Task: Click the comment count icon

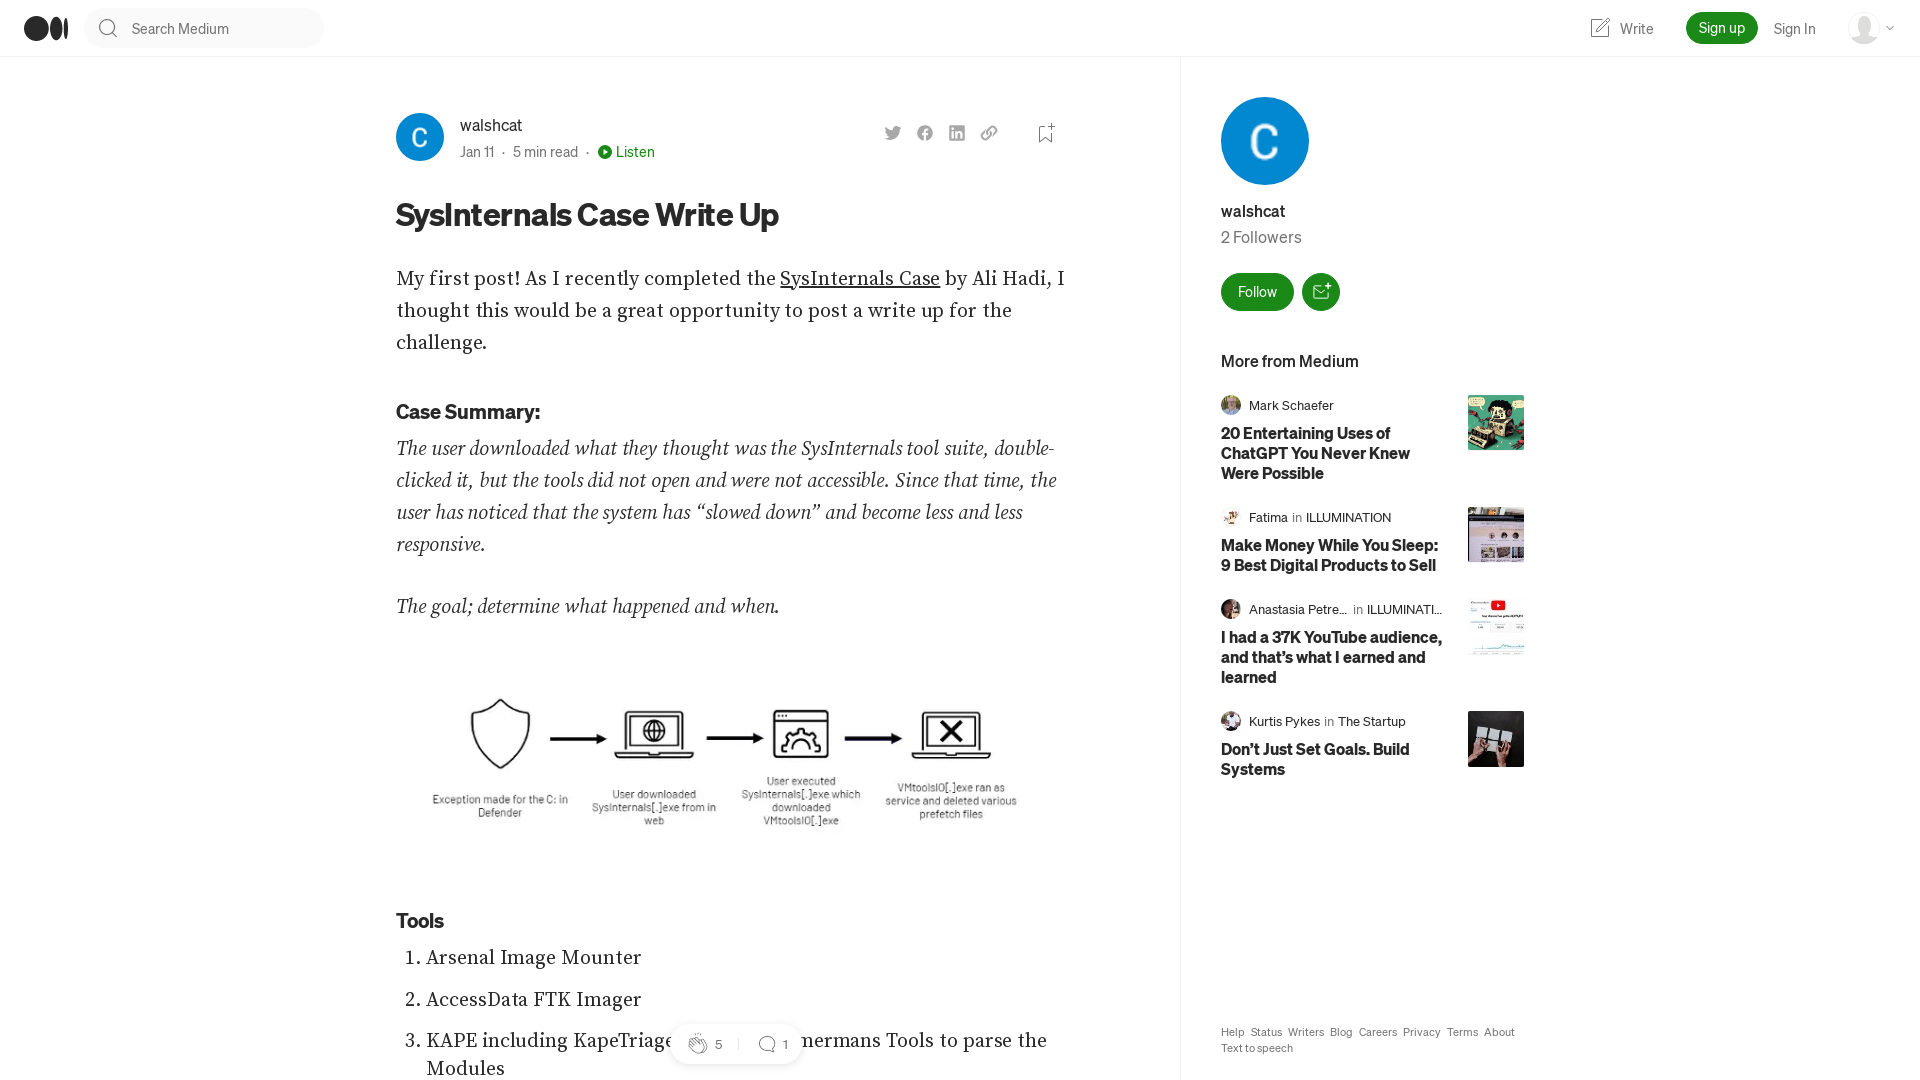Action: pyautogui.click(x=766, y=1043)
